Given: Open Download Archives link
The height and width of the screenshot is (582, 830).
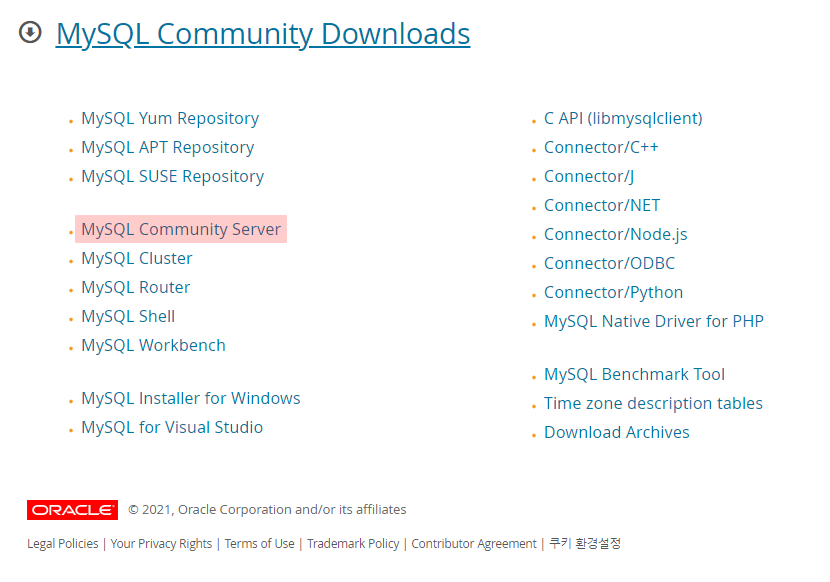Looking at the screenshot, I should [617, 433].
